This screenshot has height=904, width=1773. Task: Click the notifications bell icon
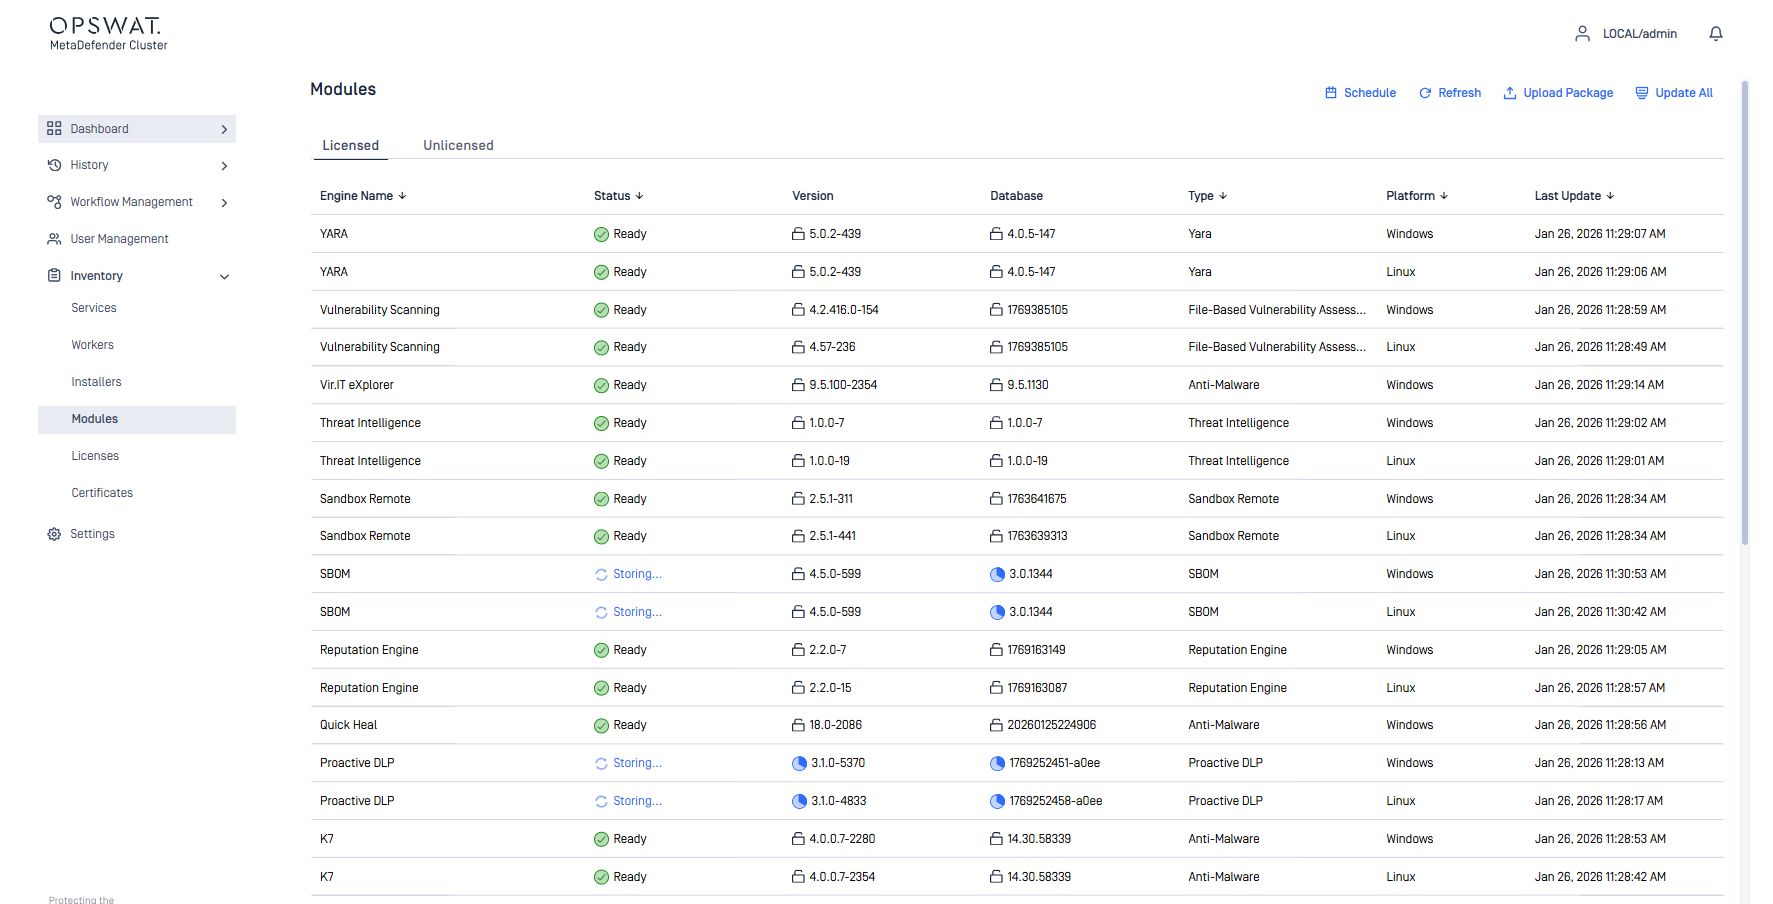tap(1715, 34)
